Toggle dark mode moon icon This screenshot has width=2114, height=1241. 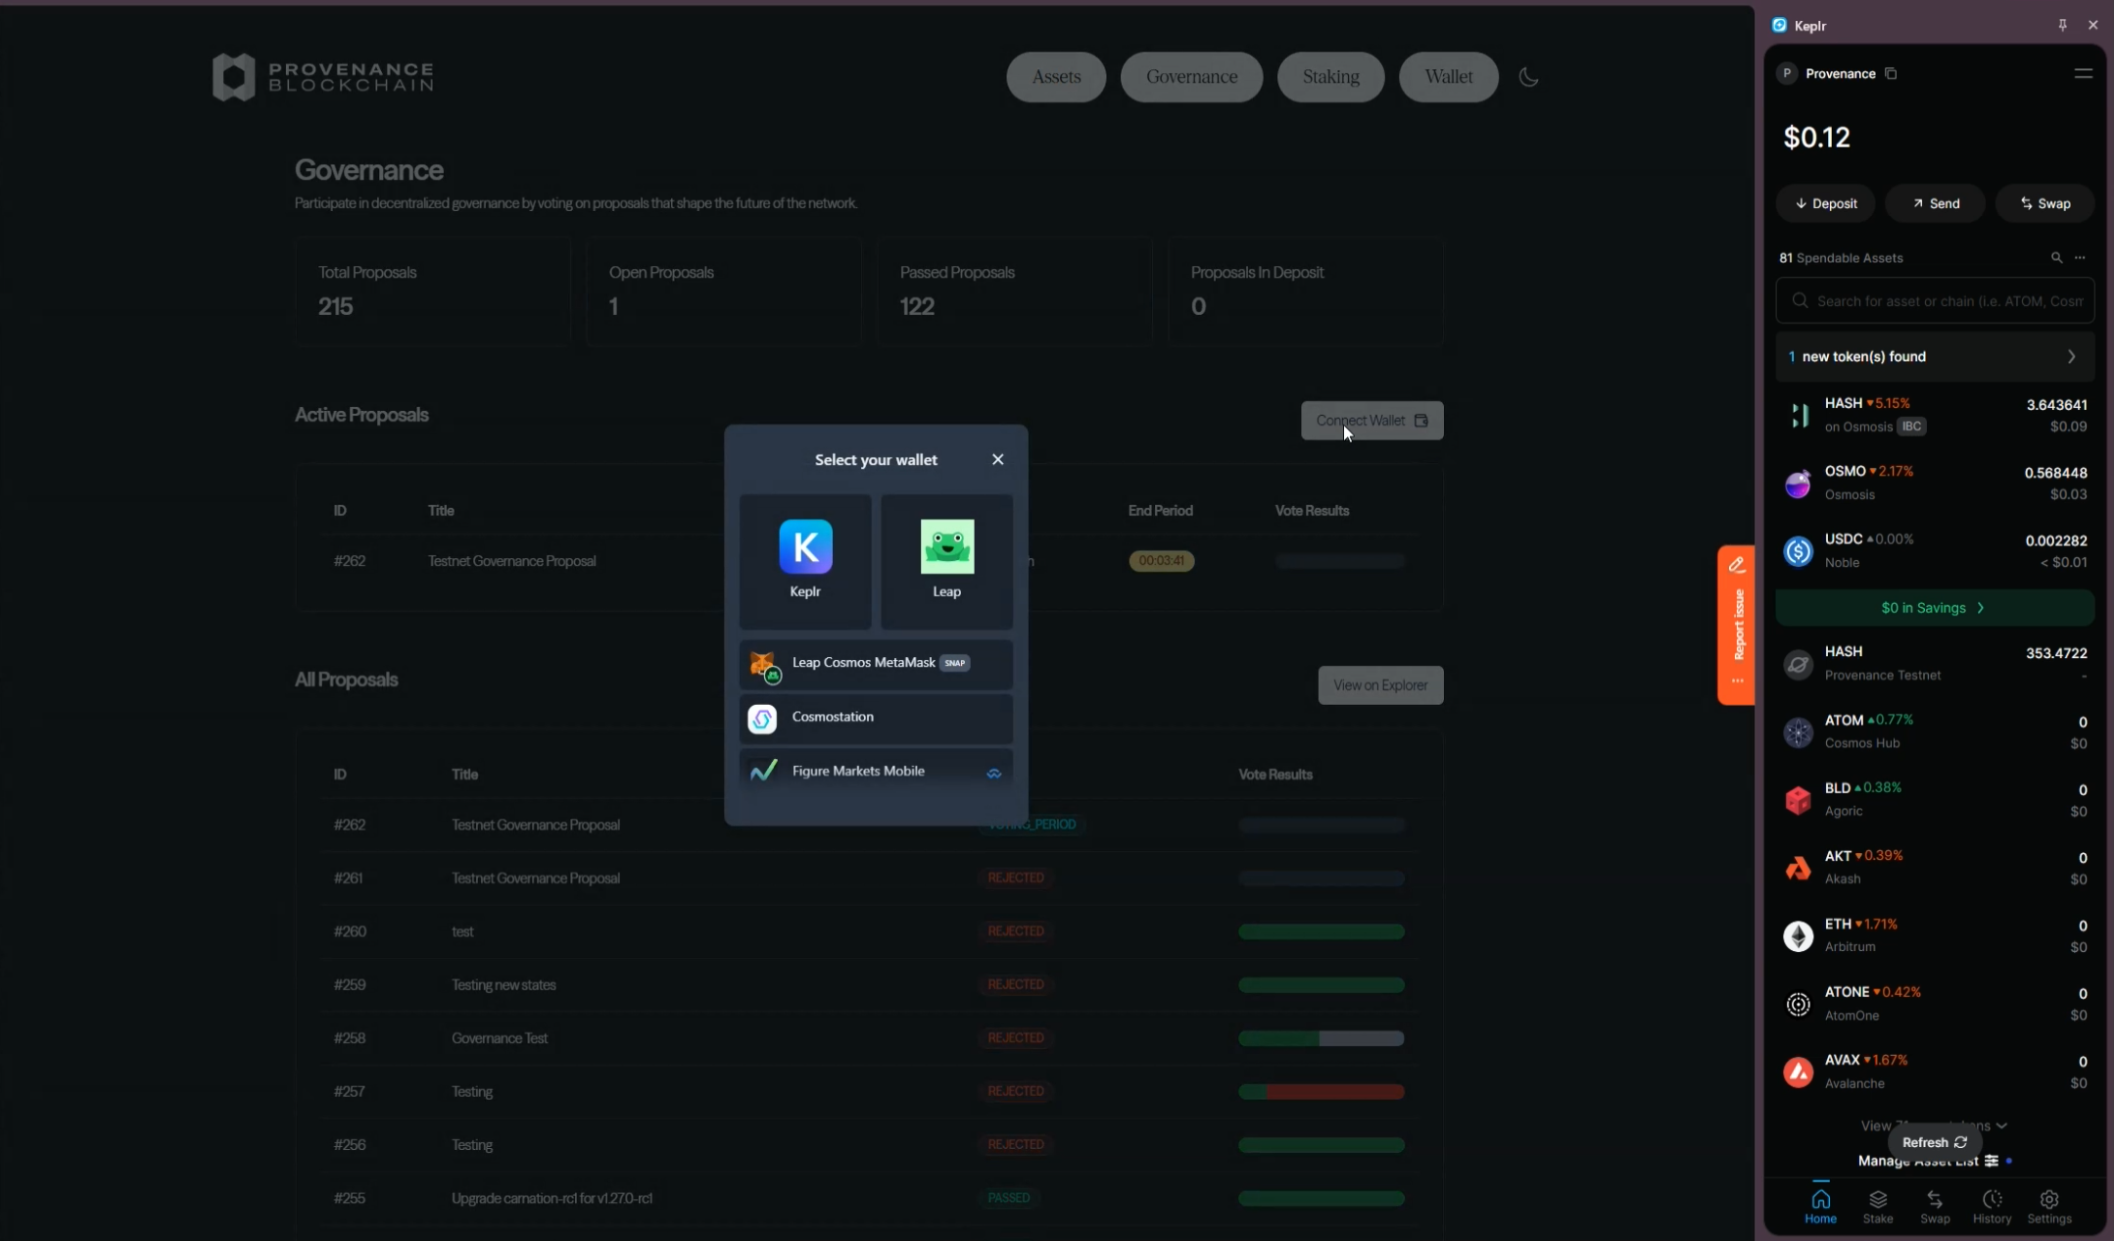[1528, 77]
